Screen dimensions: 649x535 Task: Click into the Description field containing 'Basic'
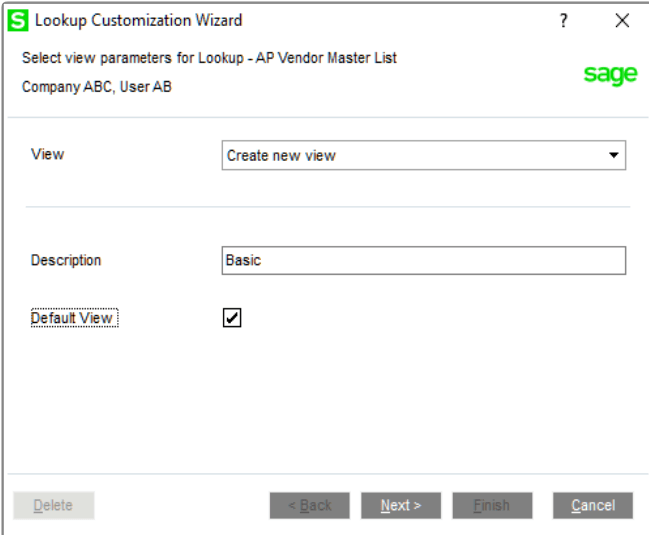[x=423, y=261]
